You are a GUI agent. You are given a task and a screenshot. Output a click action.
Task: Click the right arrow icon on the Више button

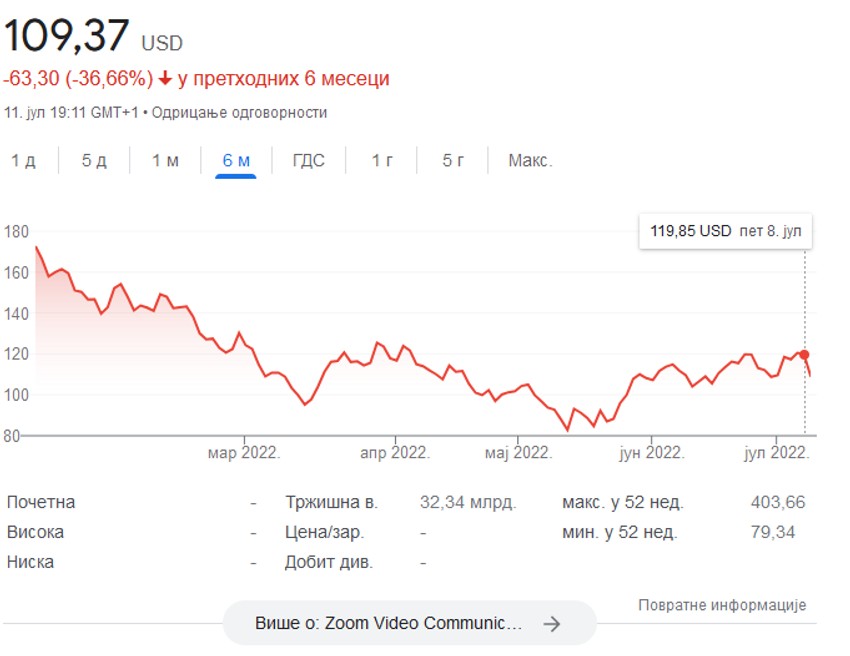tap(551, 624)
